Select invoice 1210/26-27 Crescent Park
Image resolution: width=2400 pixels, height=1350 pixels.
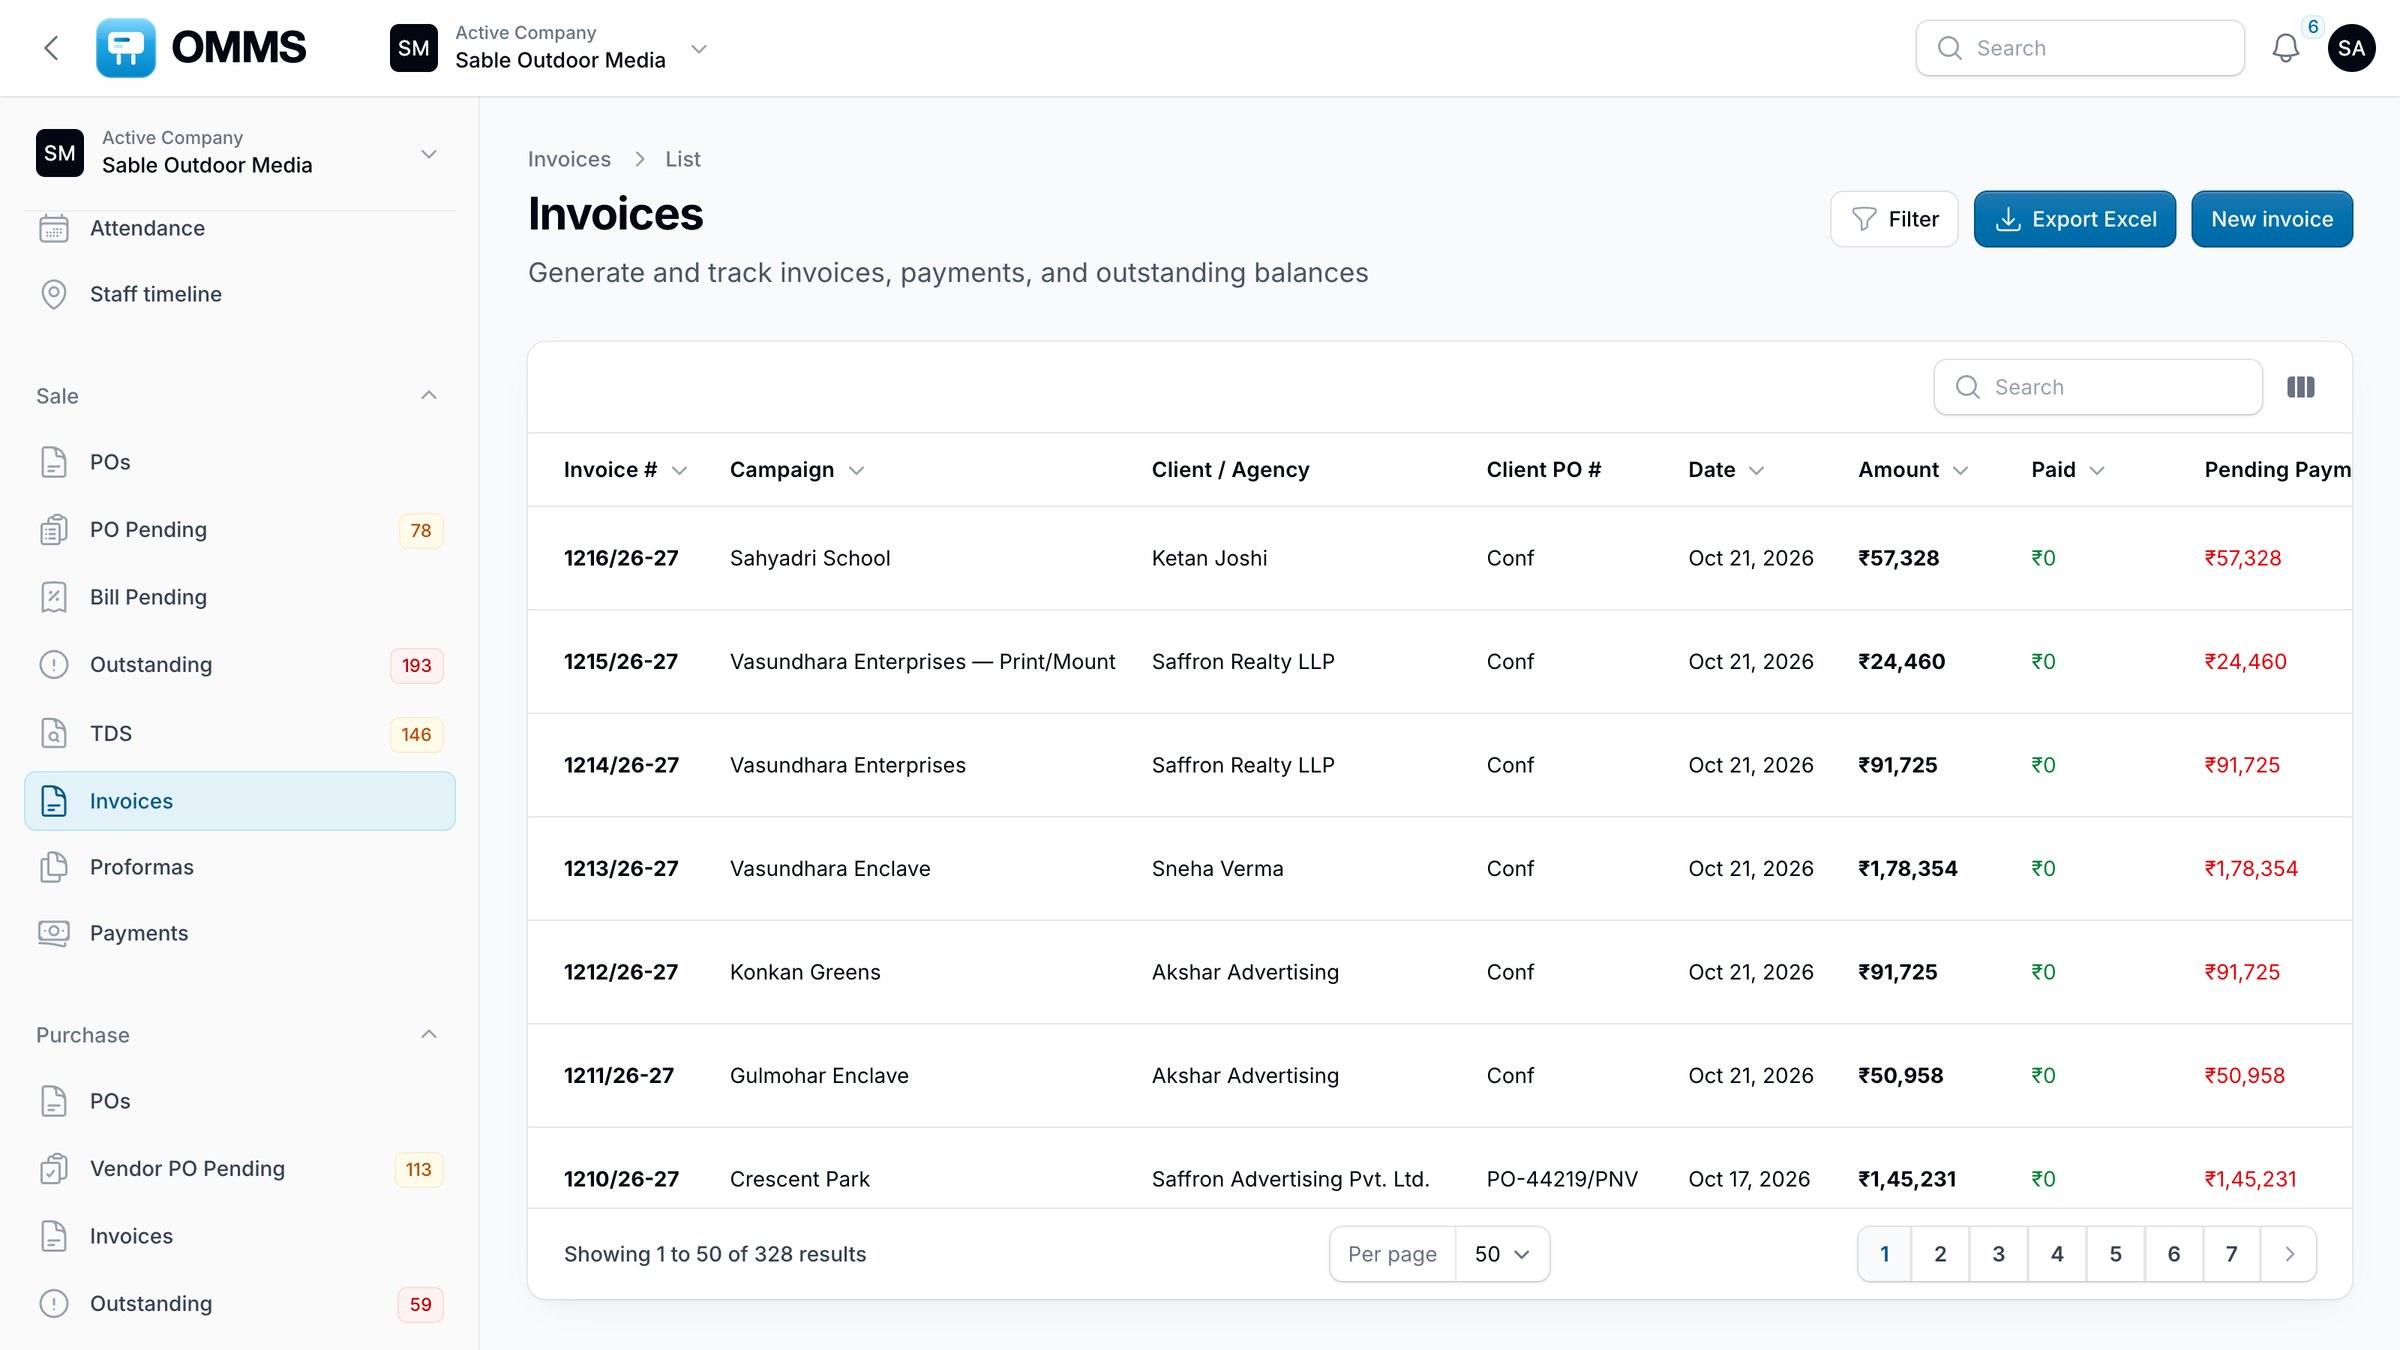coord(1439,1168)
